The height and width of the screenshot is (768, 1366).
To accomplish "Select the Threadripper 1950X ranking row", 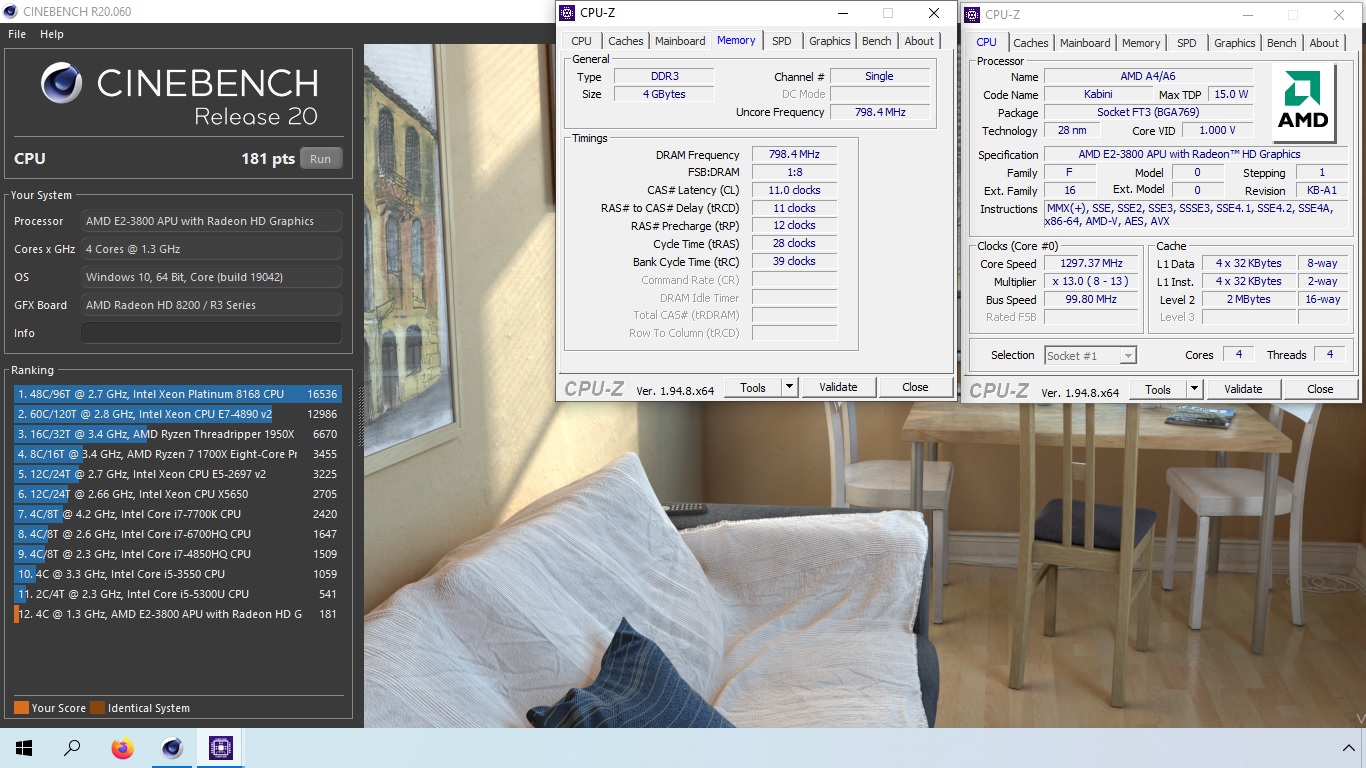I will coord(177,434).
